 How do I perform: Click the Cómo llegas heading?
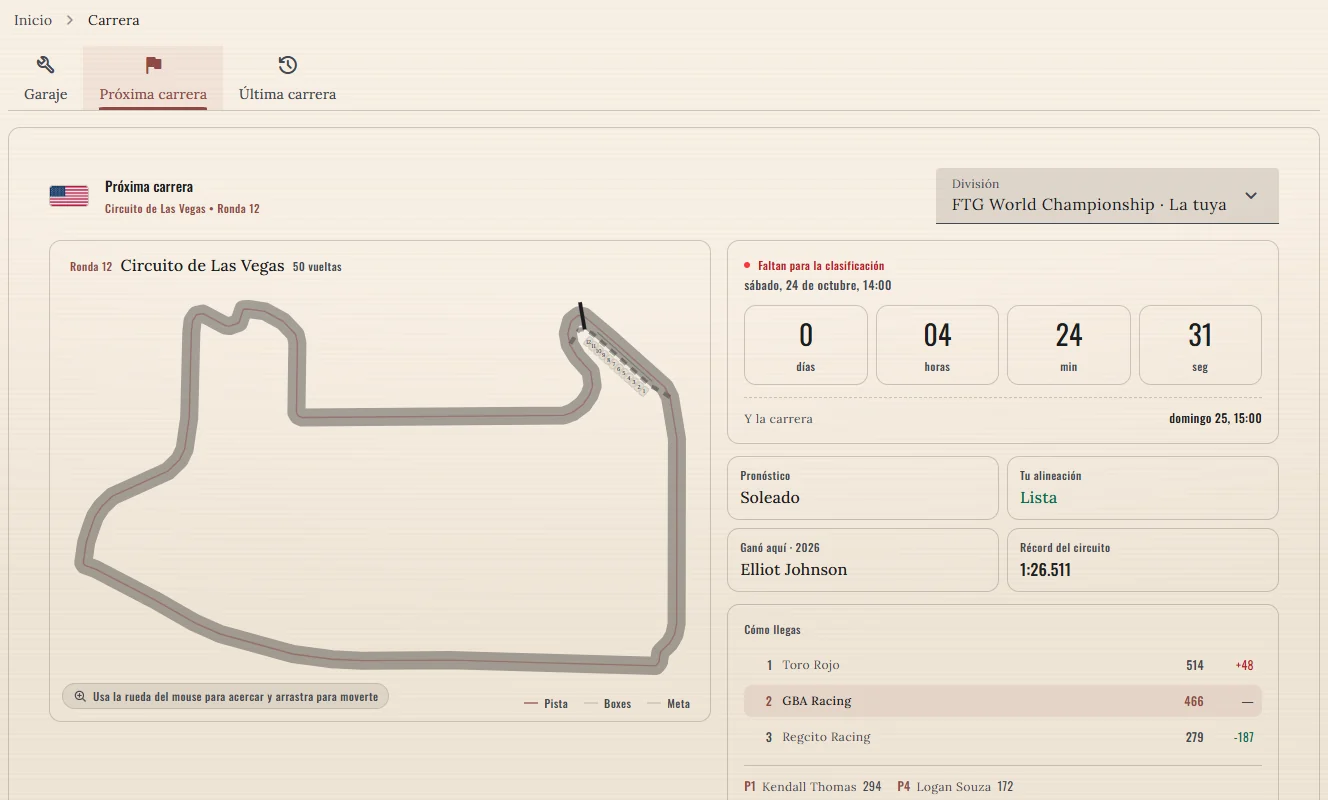point(772,630)
